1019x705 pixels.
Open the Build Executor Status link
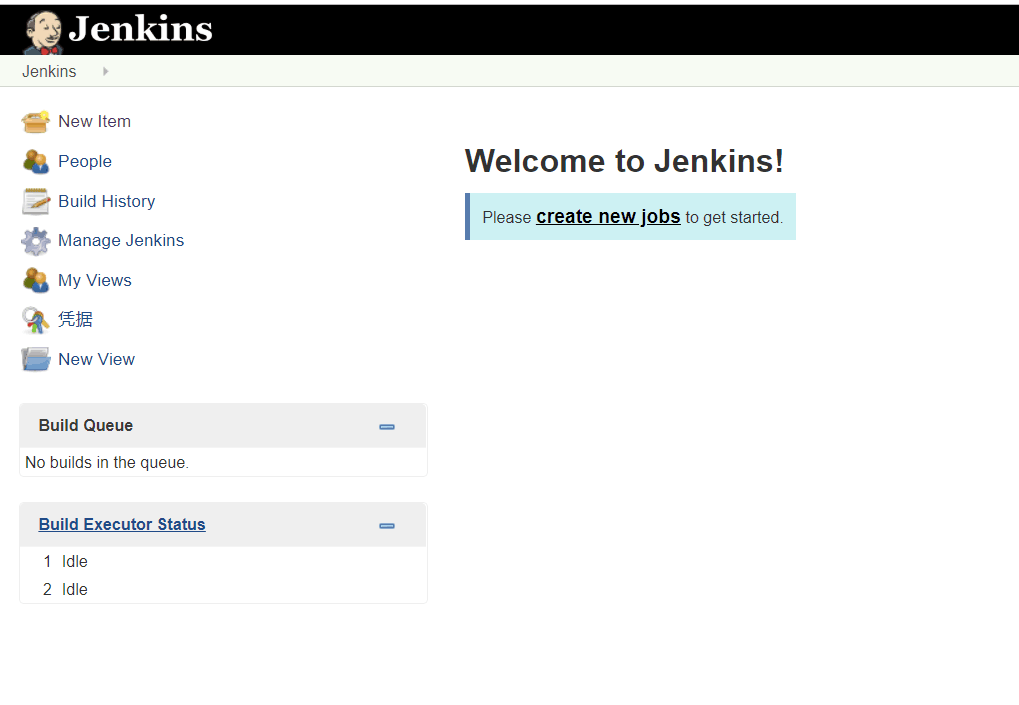122,524
